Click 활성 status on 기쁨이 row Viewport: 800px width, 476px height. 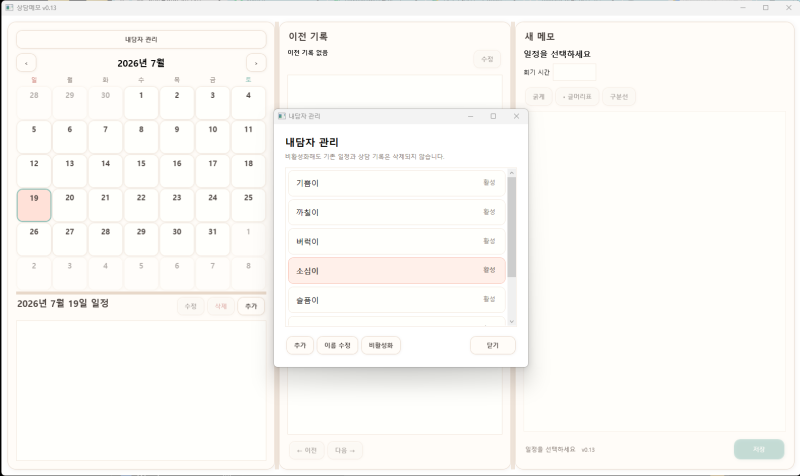pyautogui.click(x=489, y=183)
